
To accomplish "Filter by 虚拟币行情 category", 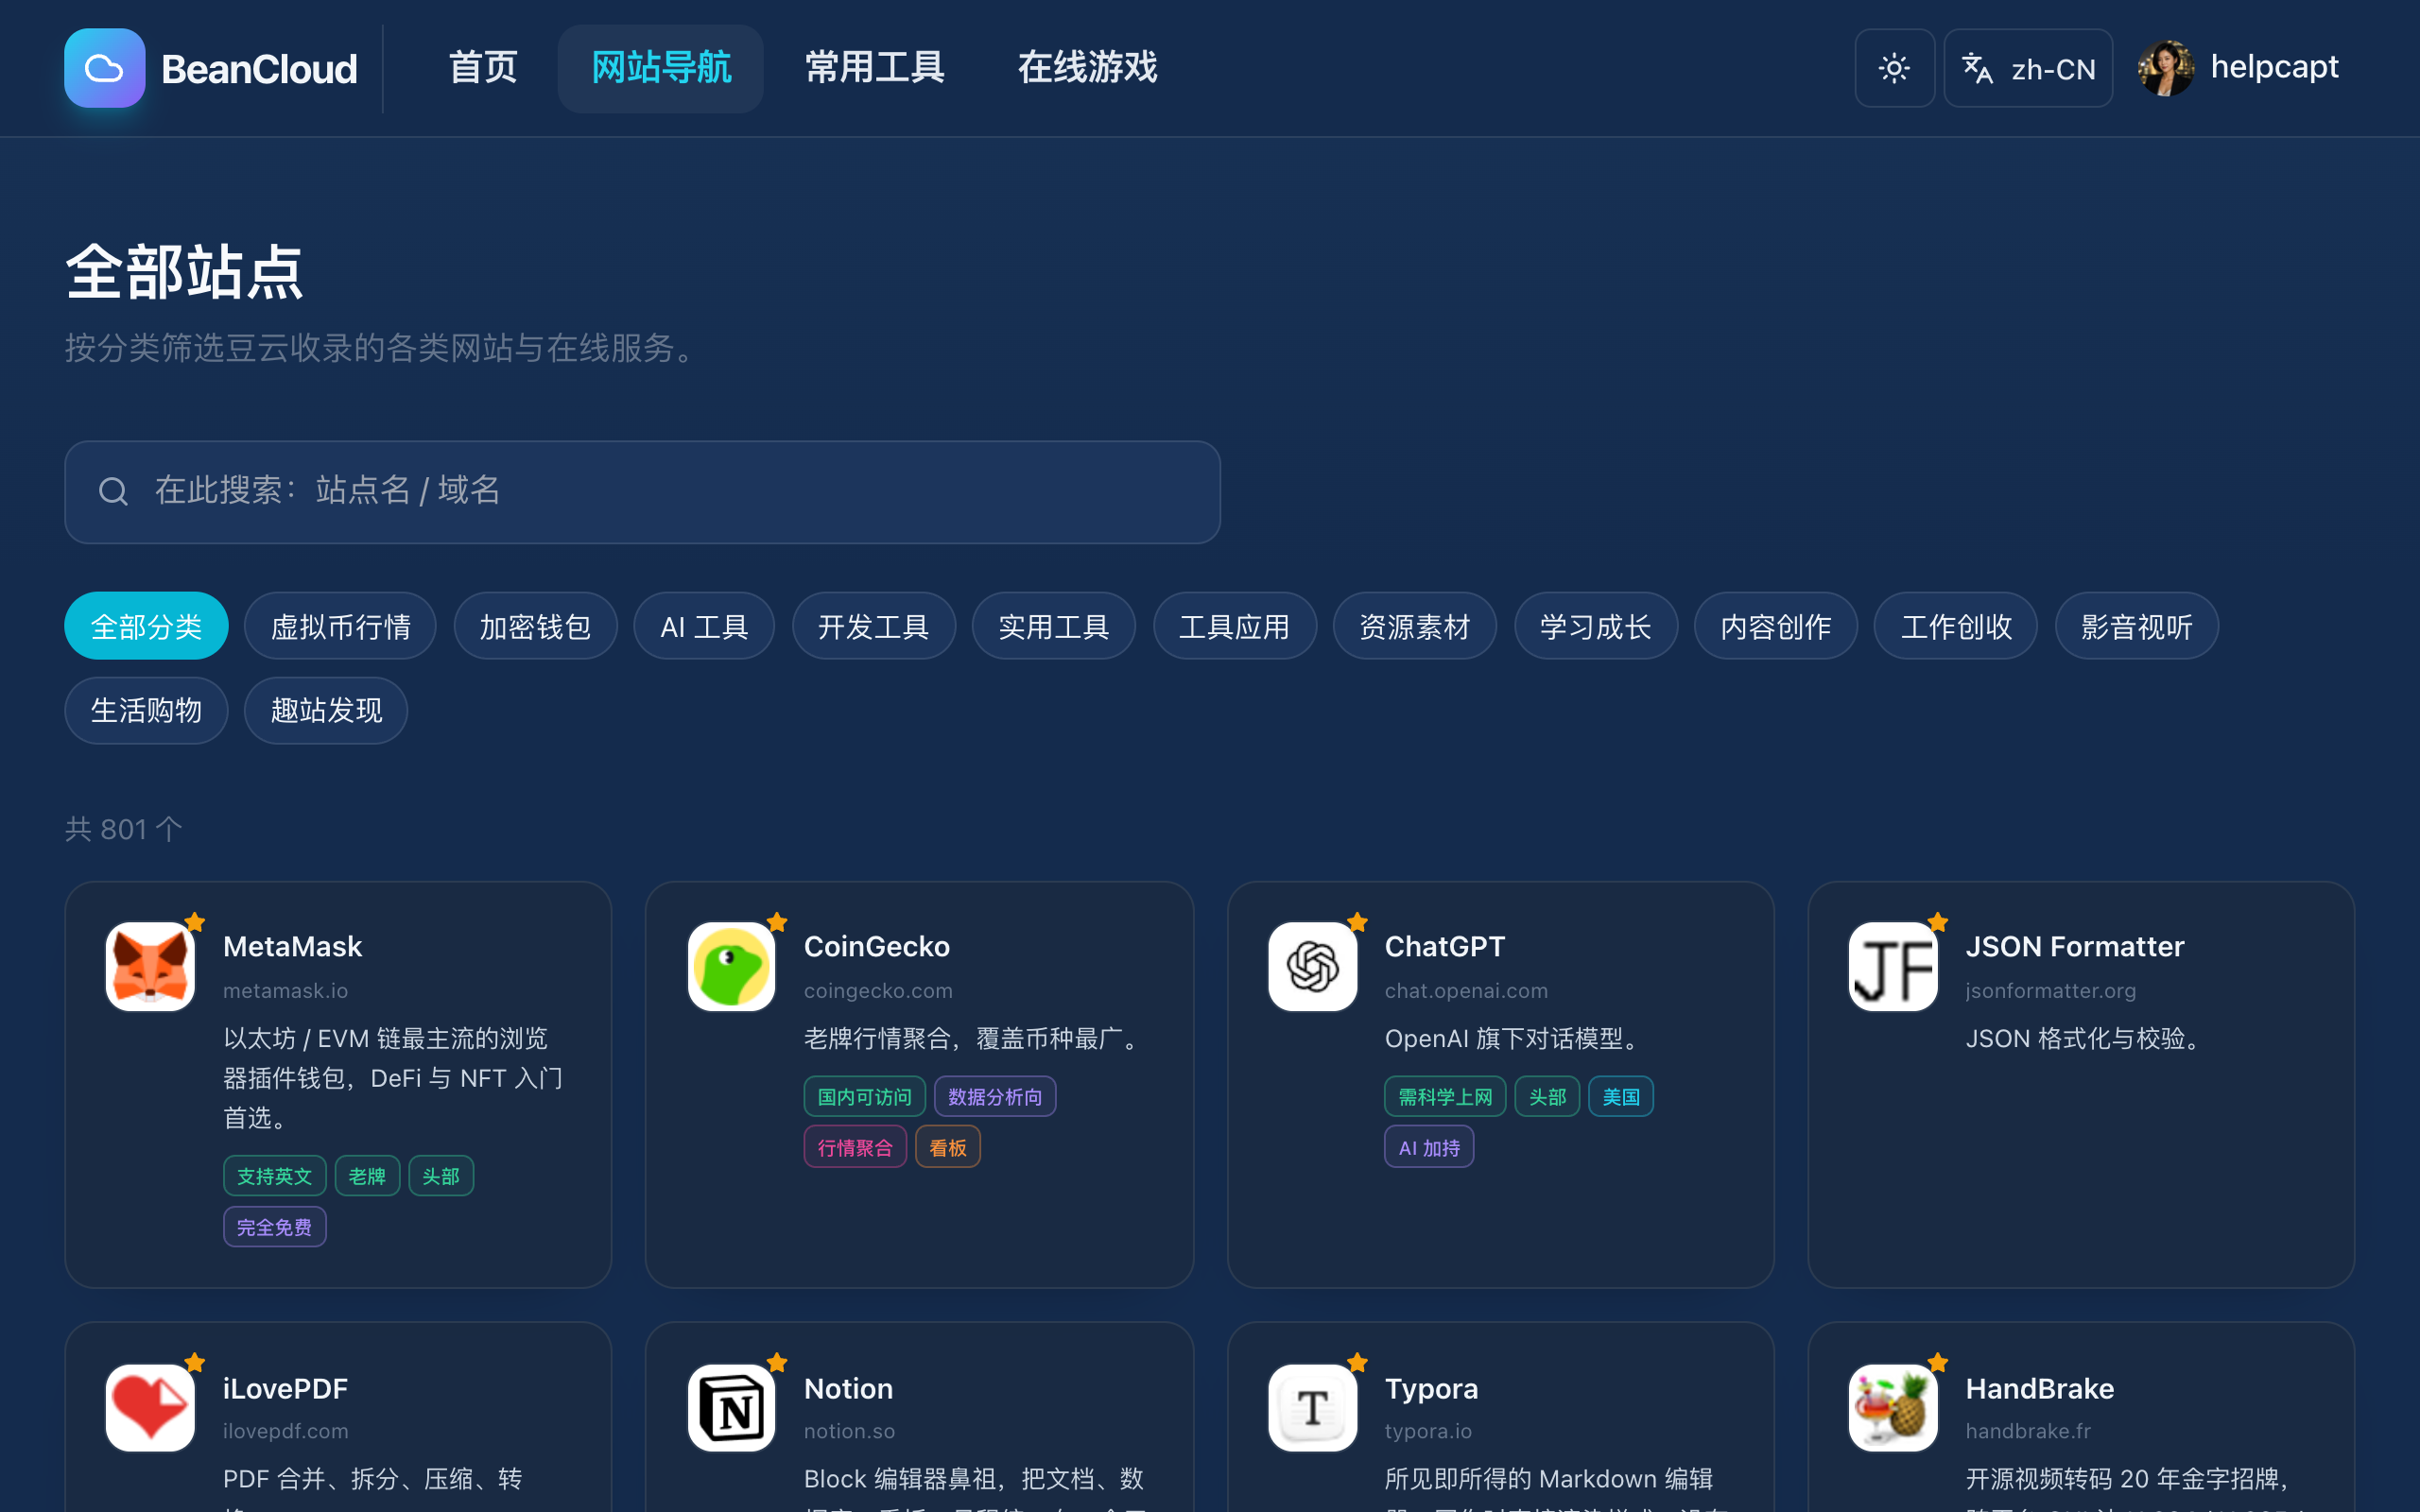I will (x=340, y=626).
